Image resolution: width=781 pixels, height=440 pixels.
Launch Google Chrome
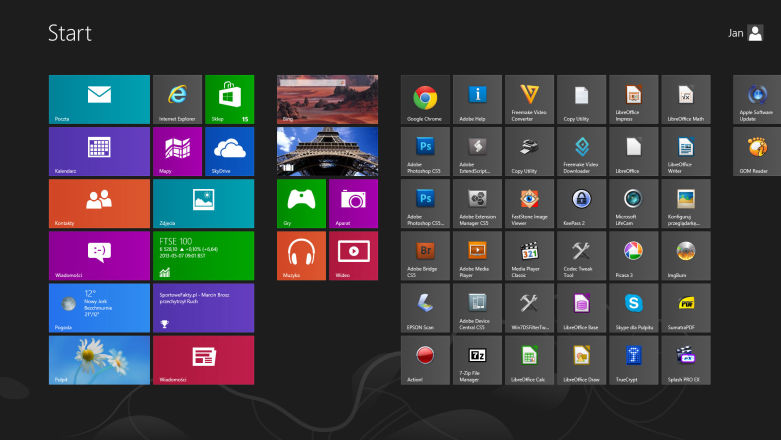coord(425,99)
